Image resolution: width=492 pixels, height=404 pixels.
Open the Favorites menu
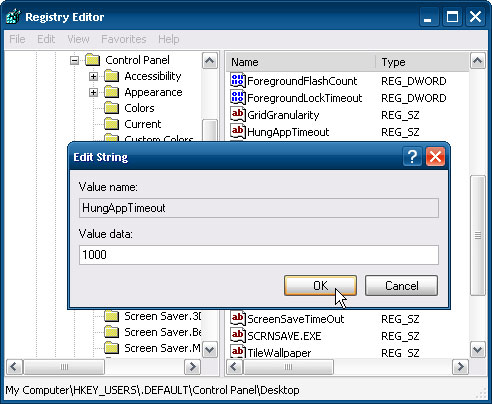124,39
